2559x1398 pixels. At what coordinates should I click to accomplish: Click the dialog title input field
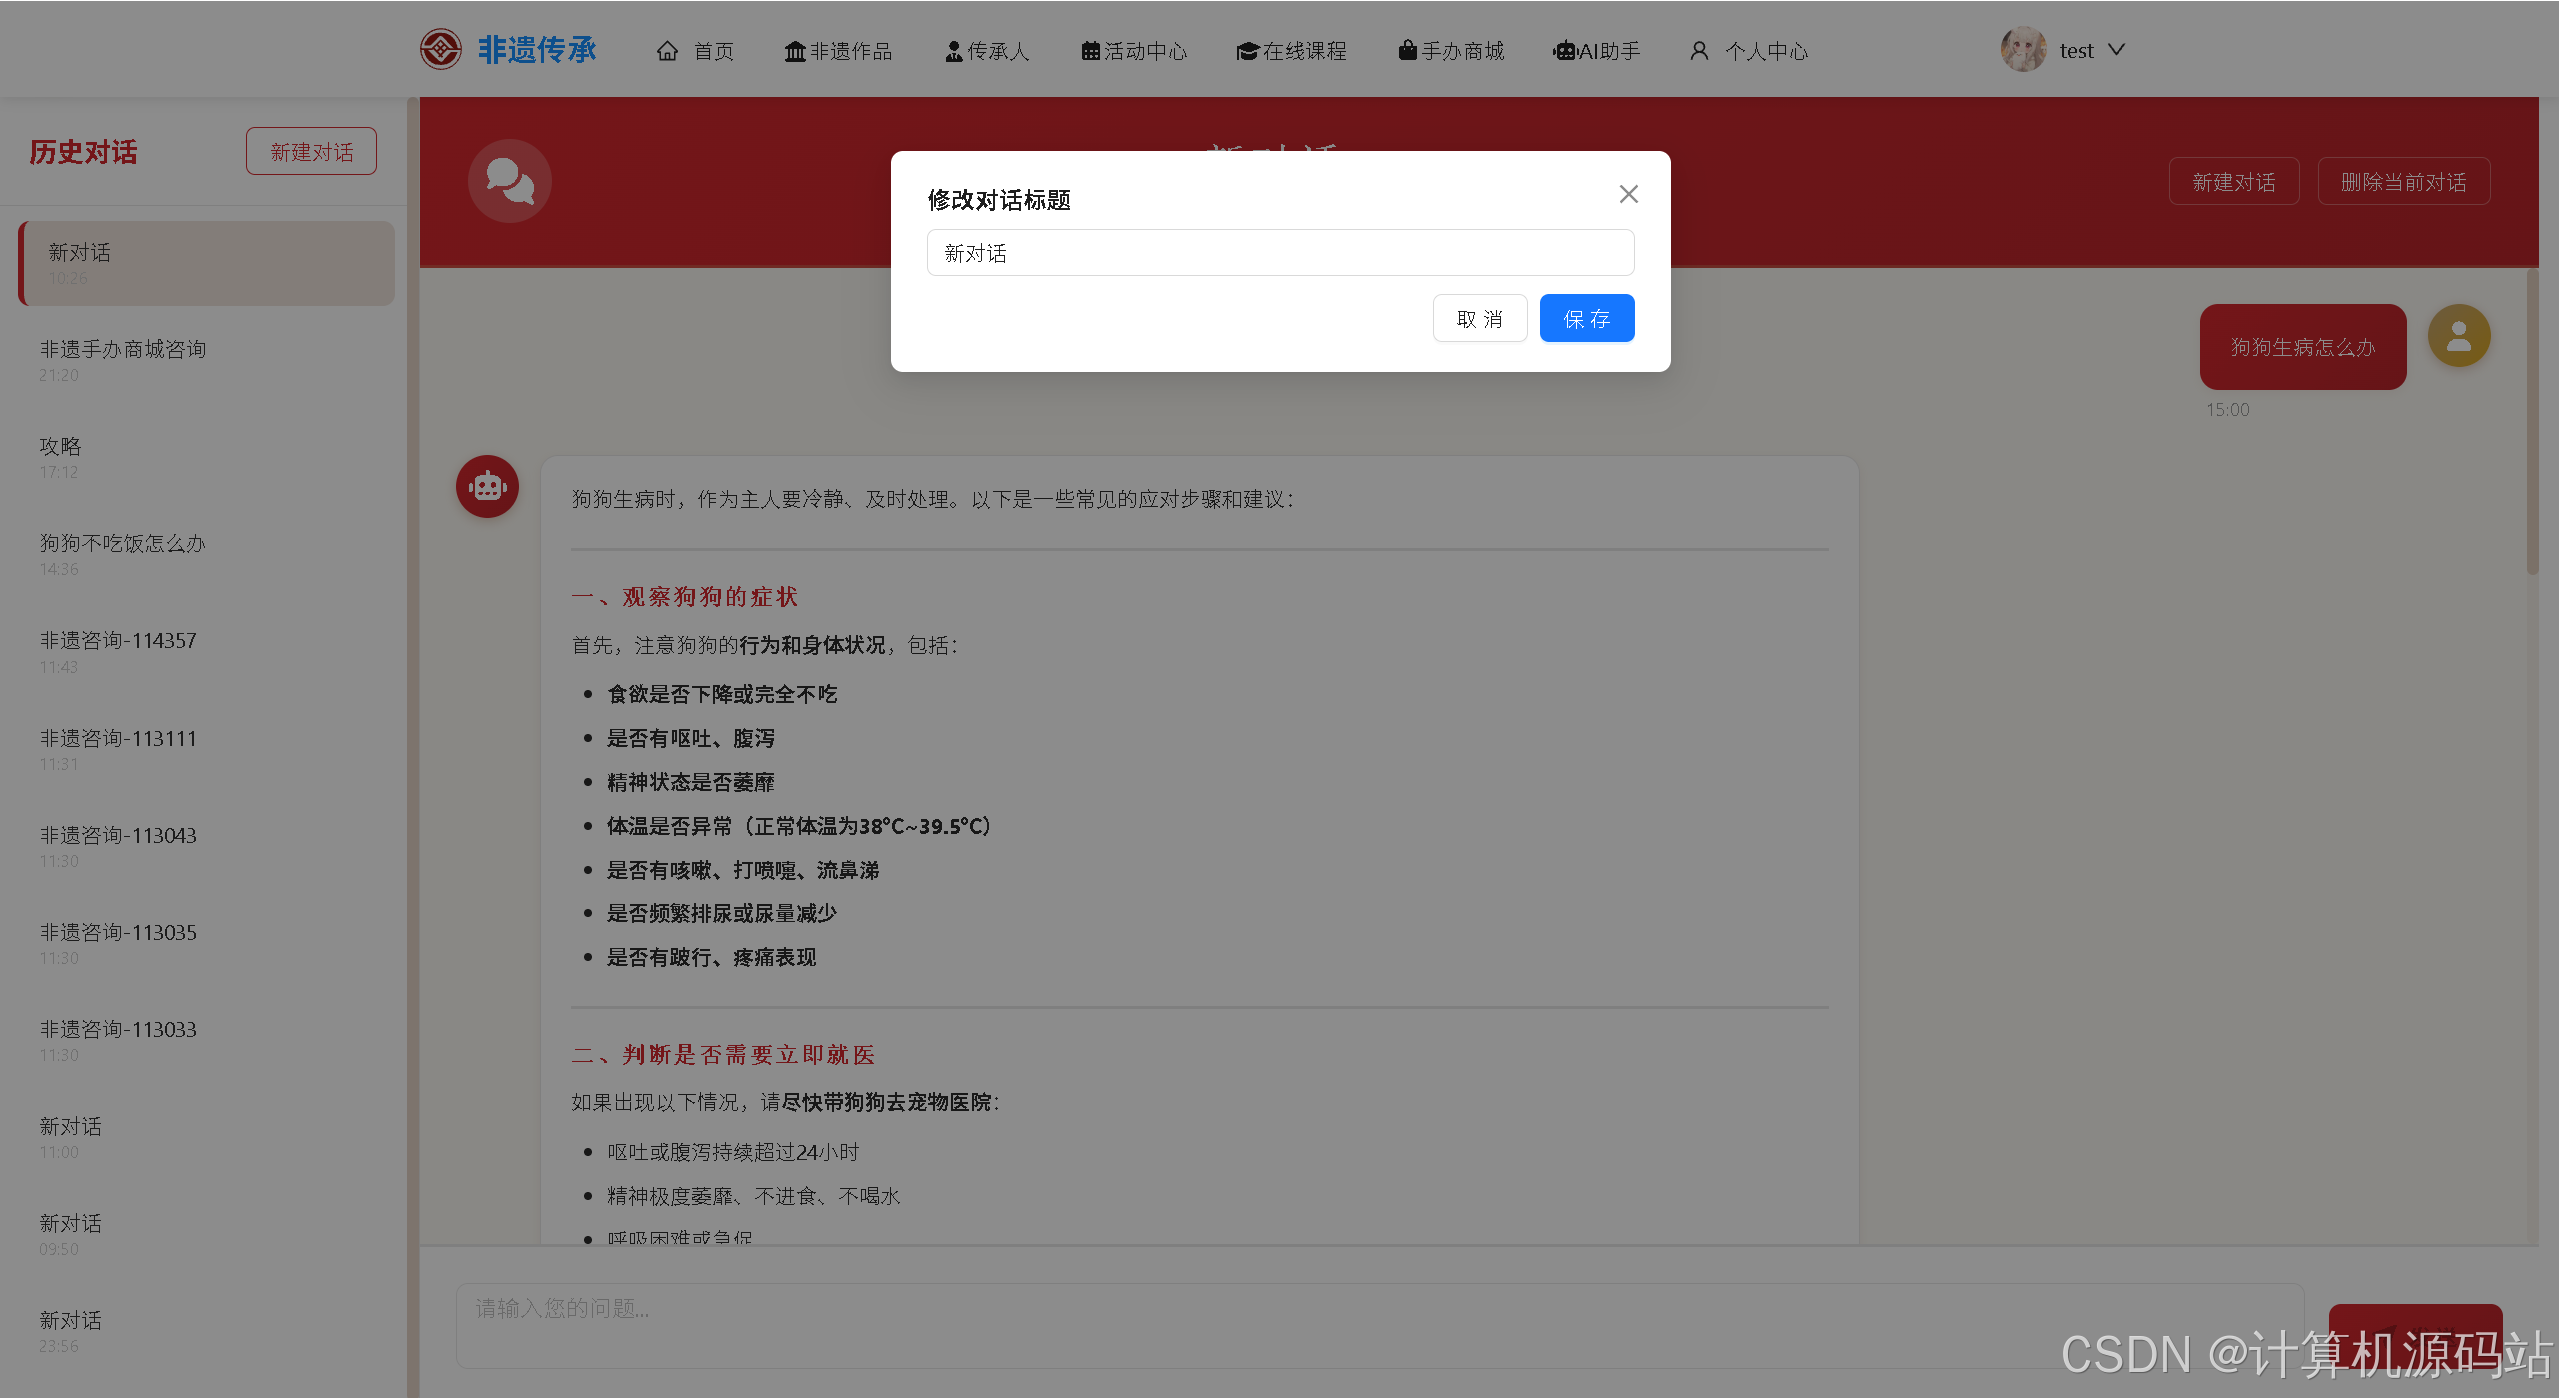(1280, 253)
